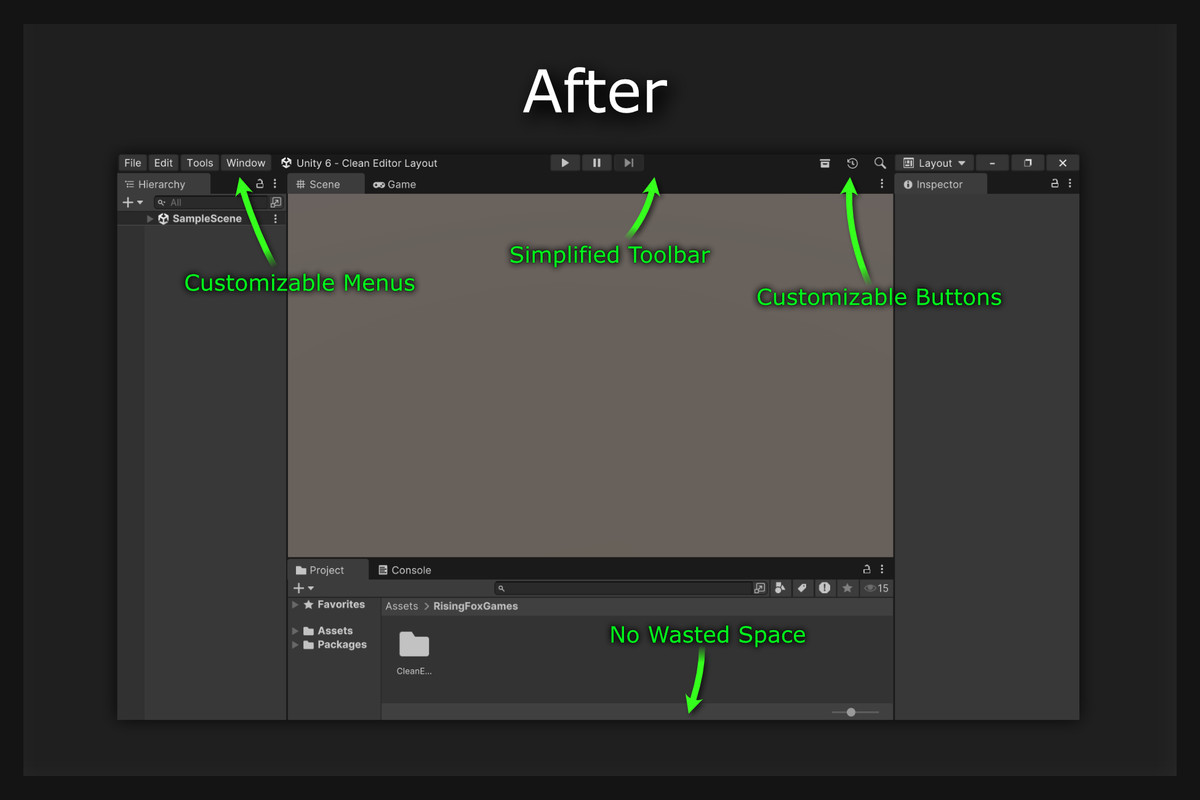Click the Assets breadcrumb link

(x=401, y=606)
